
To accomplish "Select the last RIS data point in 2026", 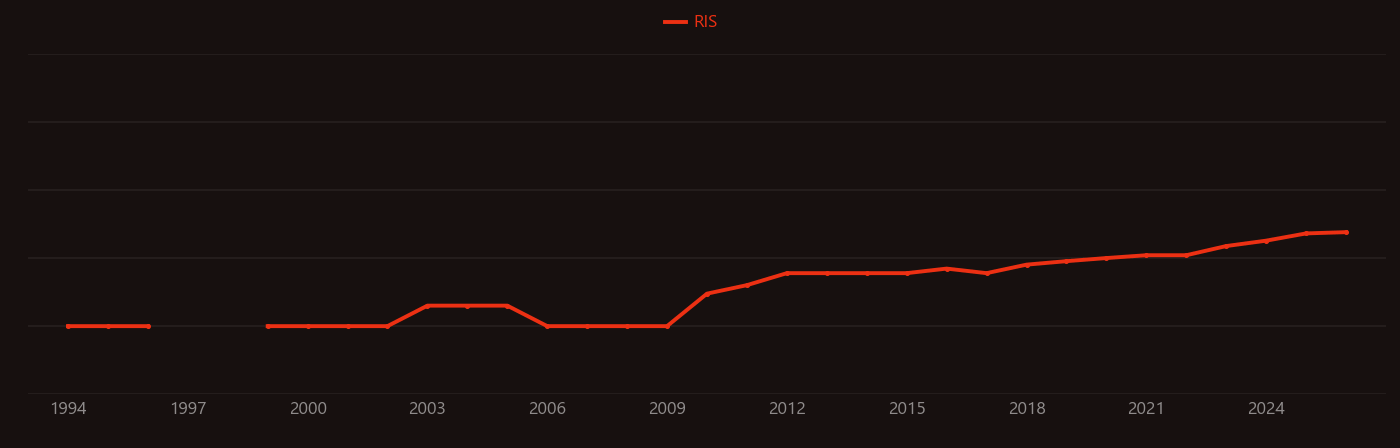I will pyautogui.click(x=1346, y=232).
